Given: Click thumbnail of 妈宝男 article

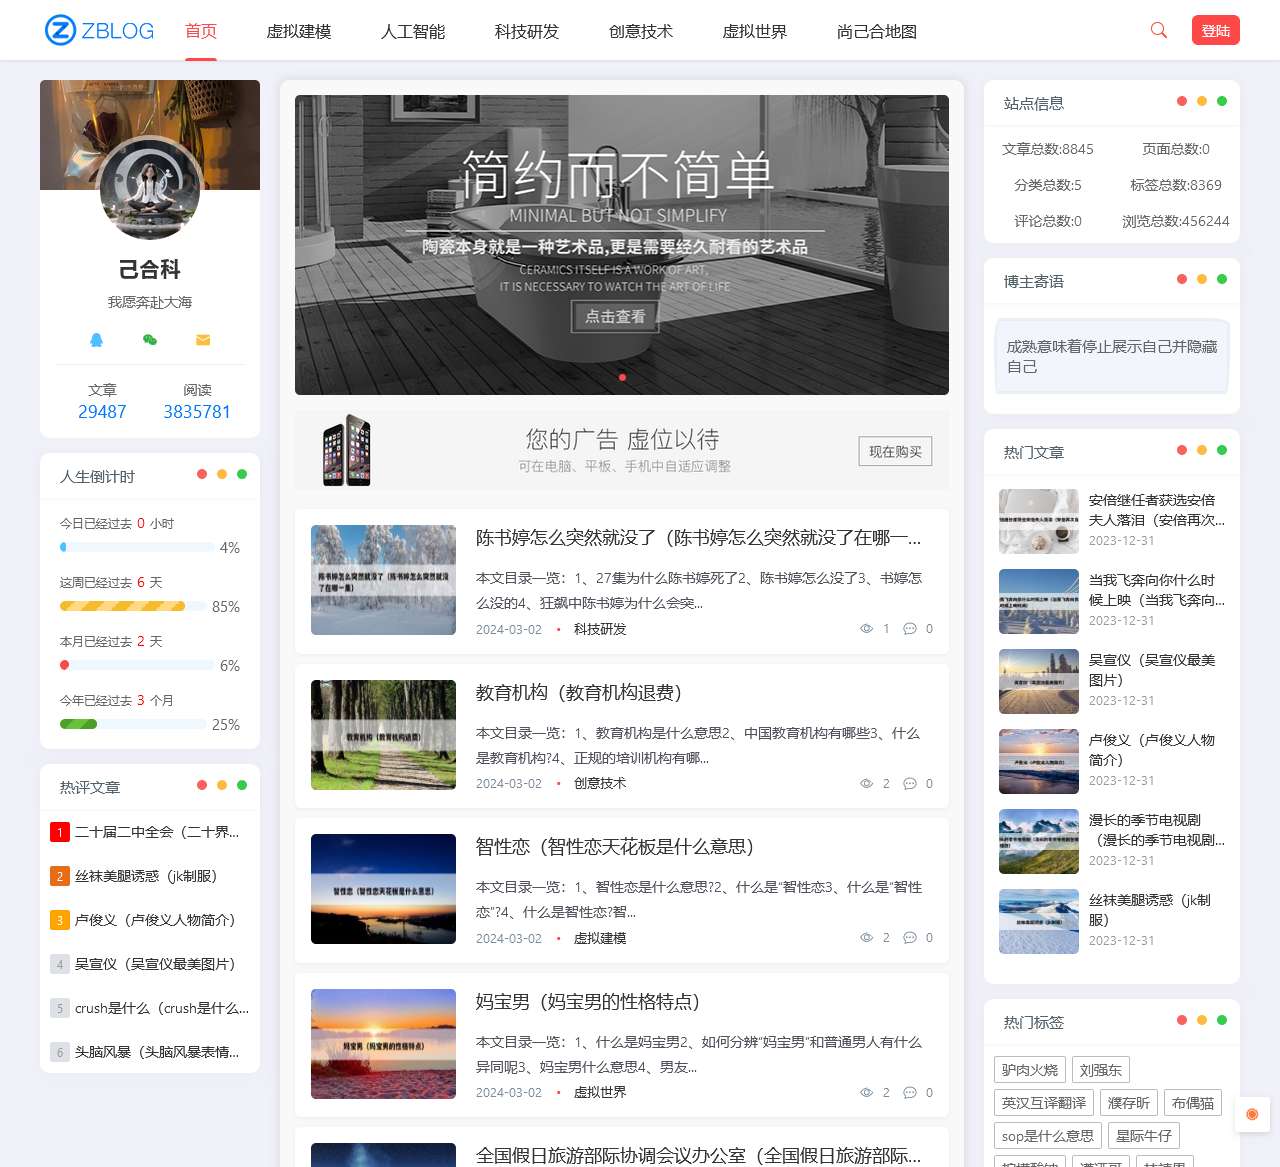Looking at the screenshot, I should (383, 1044).
